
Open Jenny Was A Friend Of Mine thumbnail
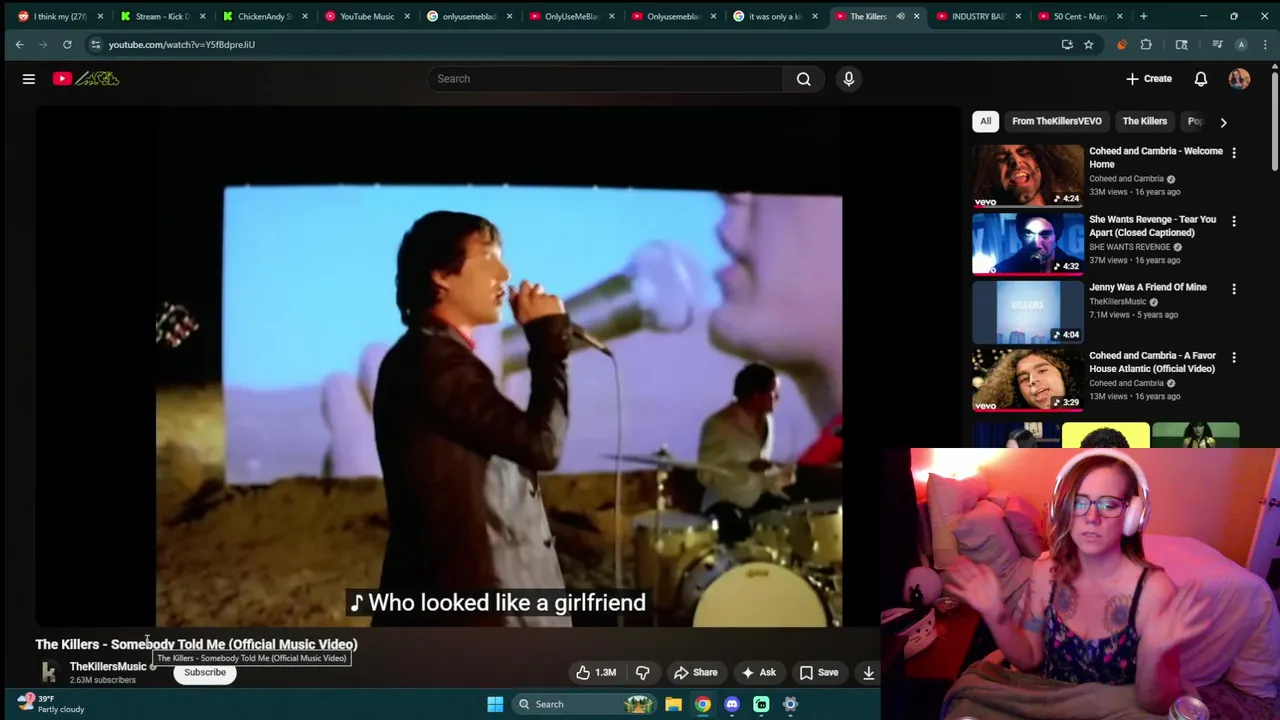[x=1027, y=311]
